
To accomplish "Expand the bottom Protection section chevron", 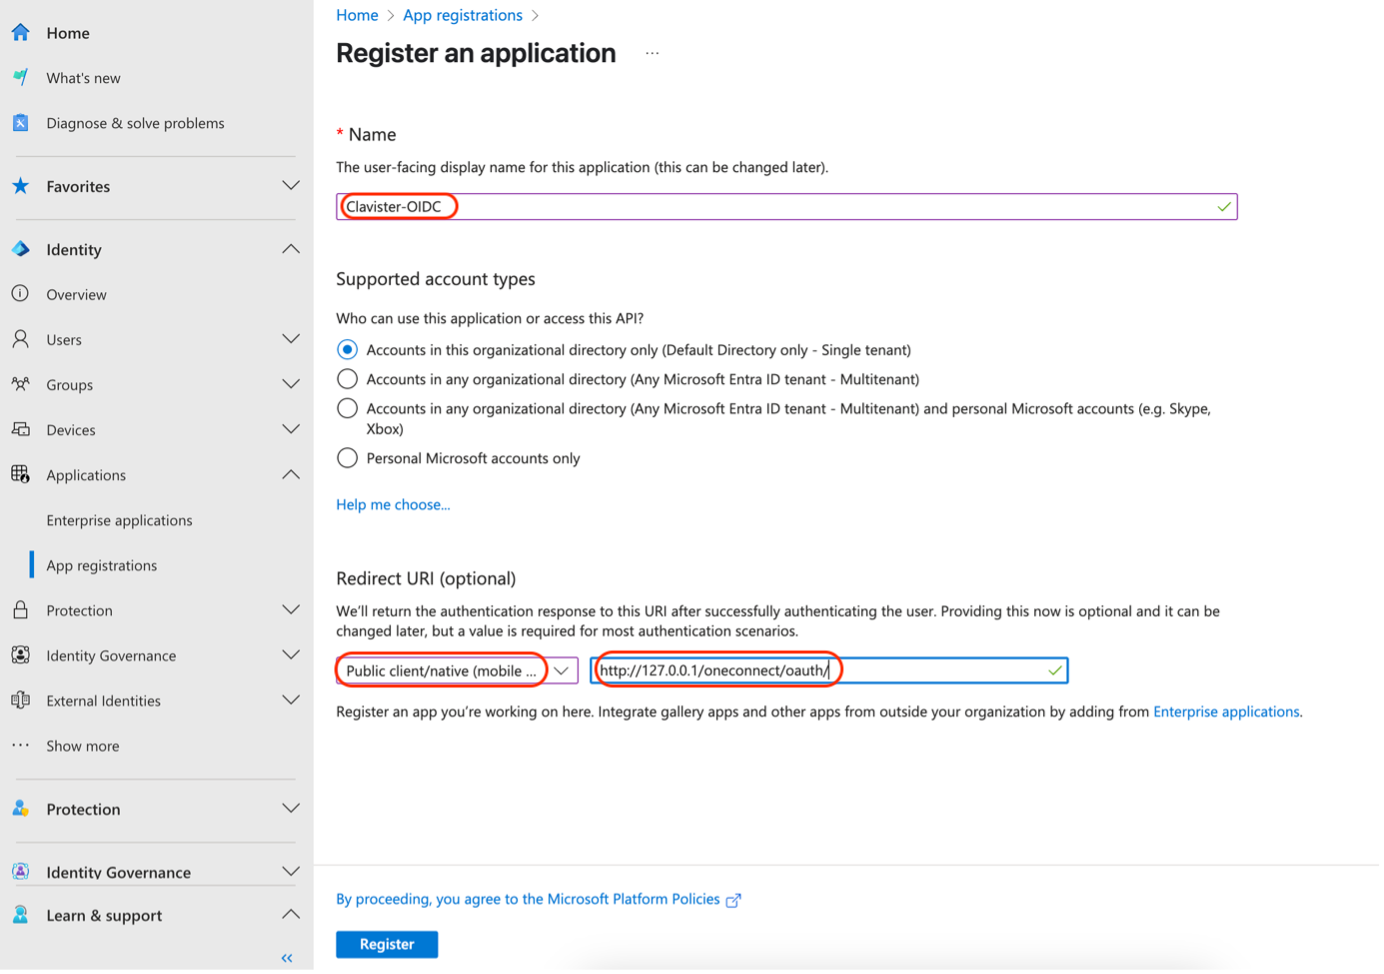I will pos(290,808).
